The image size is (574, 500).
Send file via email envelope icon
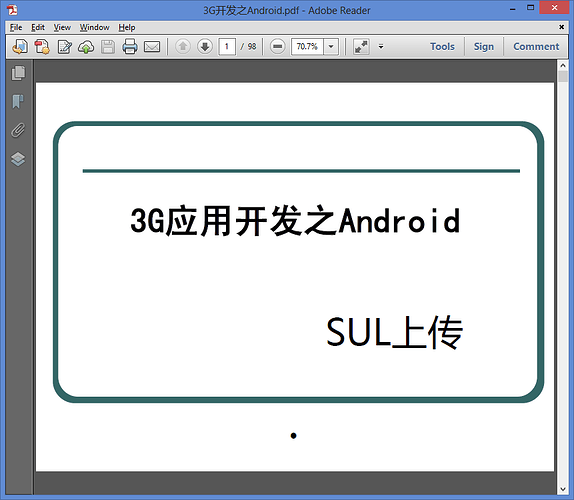[x=152, y=47]
